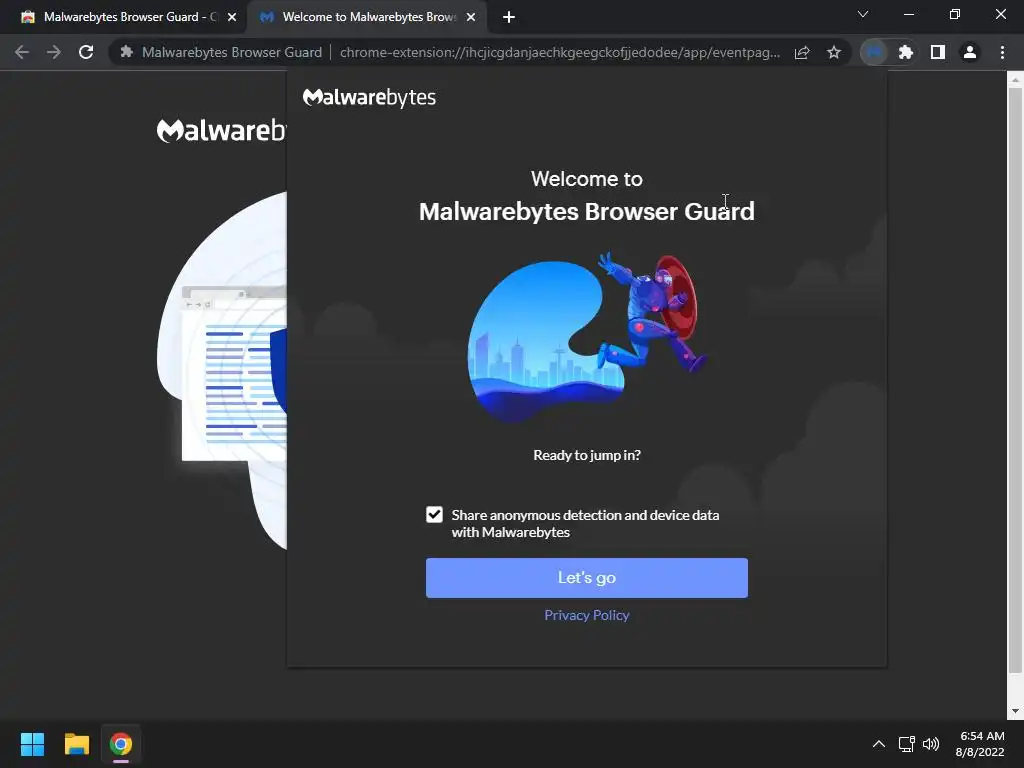Image resolution: width=1024 pixels, height=768 pixels.
Task: Click the scrollbar up arrow
Action: click(x=1015, y=80)
